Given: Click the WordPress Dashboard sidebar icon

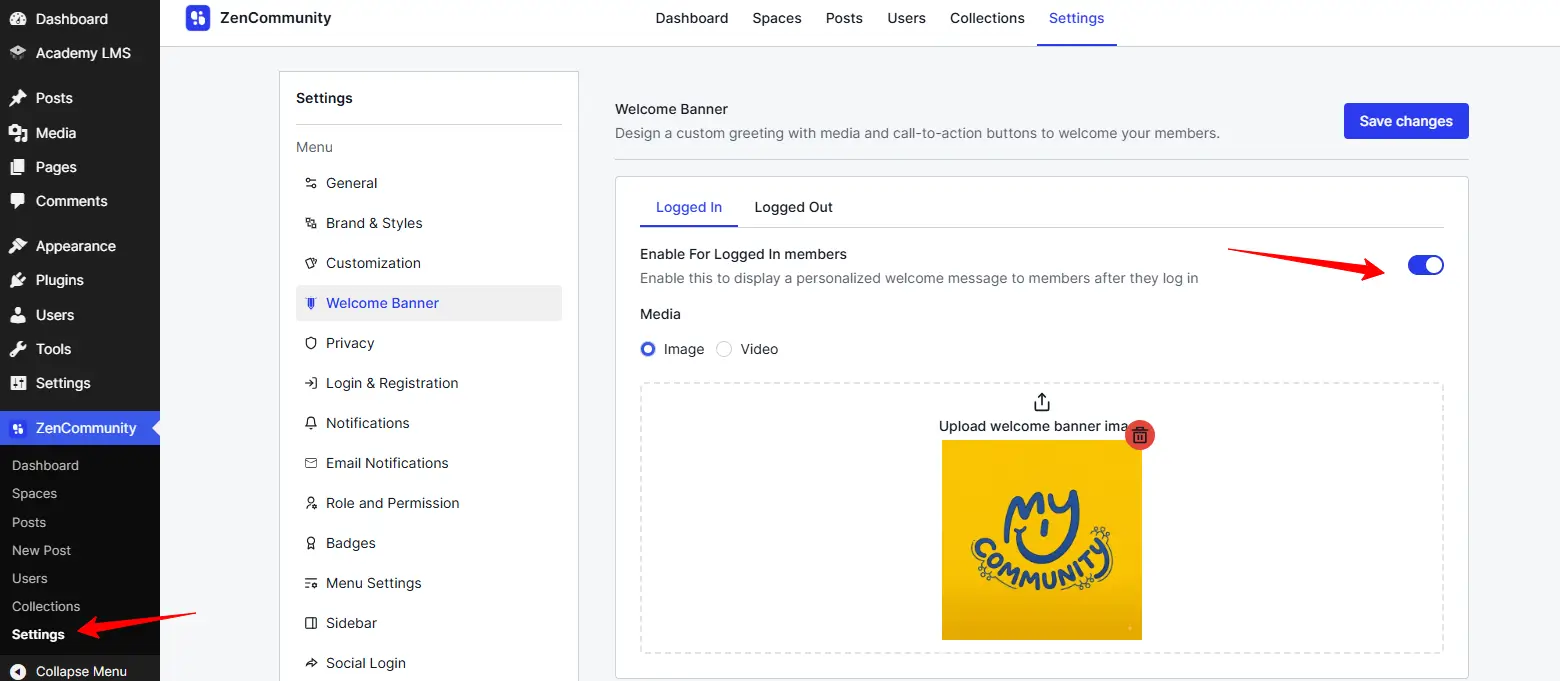Looking at the screenshot, I should (x=18, y=19).
